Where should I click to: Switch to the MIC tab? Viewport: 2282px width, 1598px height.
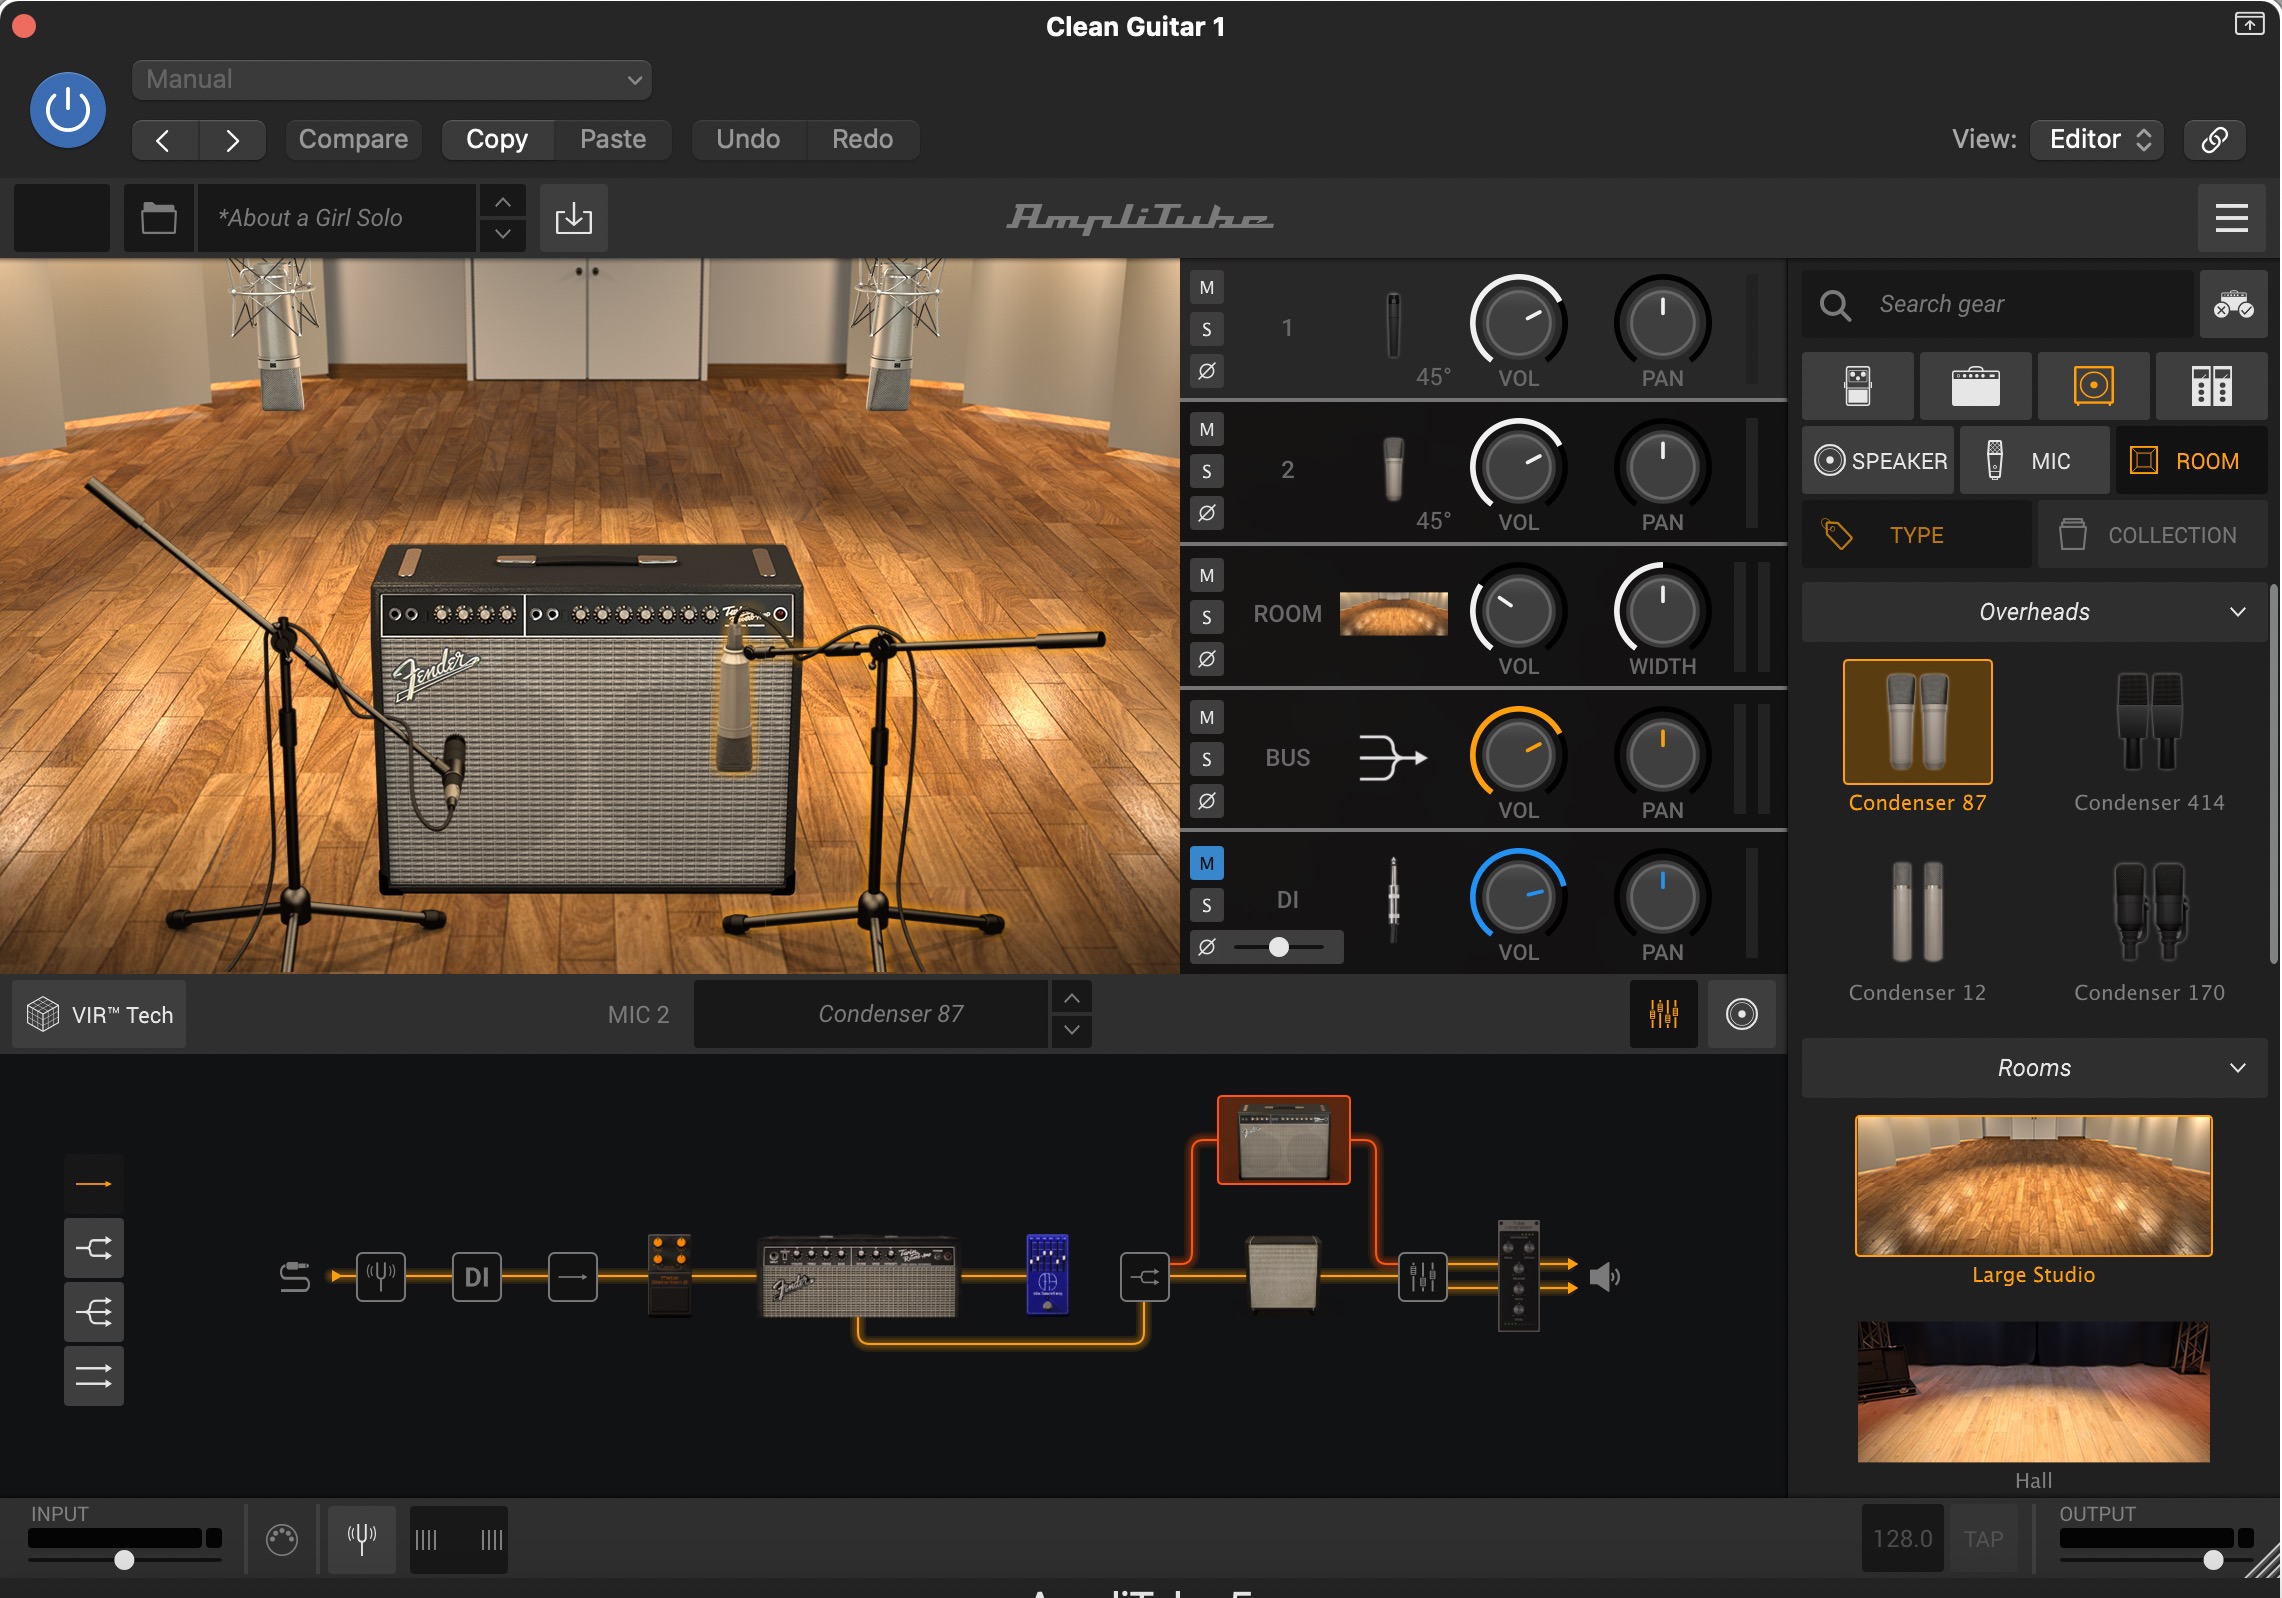point(2035,461)
